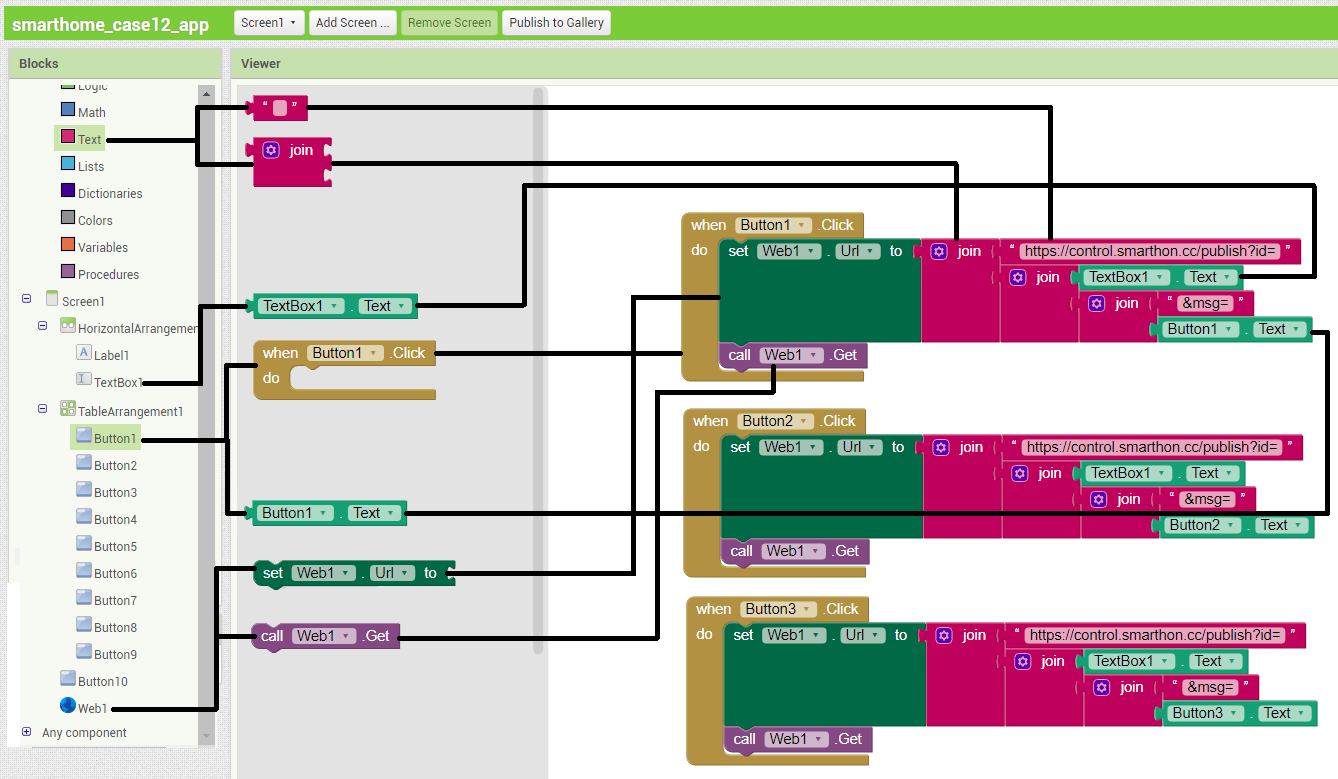The image size is (1338, 779).
Task: Expand the Any component node
Action: pos(26,731)
